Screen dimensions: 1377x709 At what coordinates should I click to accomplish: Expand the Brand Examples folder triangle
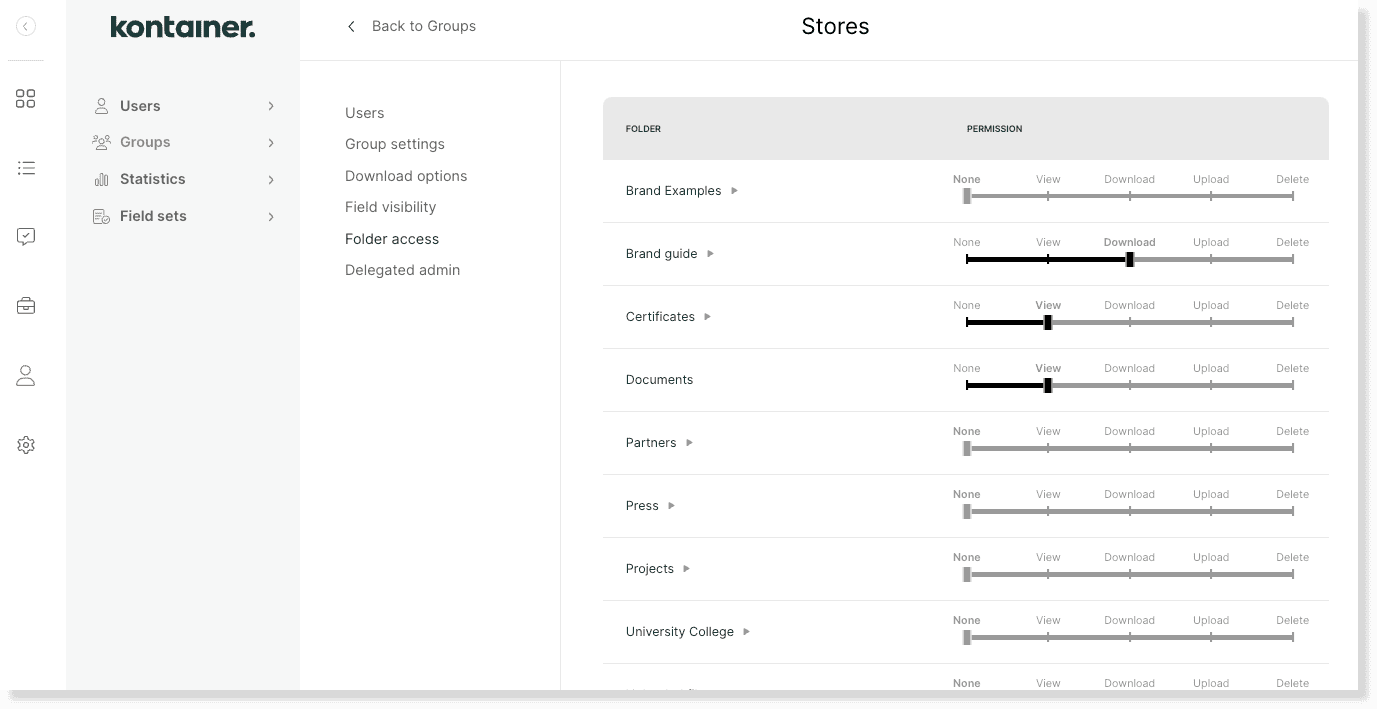(734, 191)
